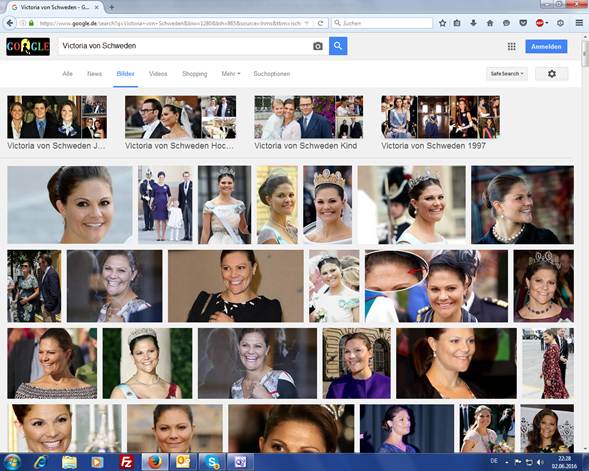
Task: Show hidden tray icons arrow
Action: (x=507, y=462)
